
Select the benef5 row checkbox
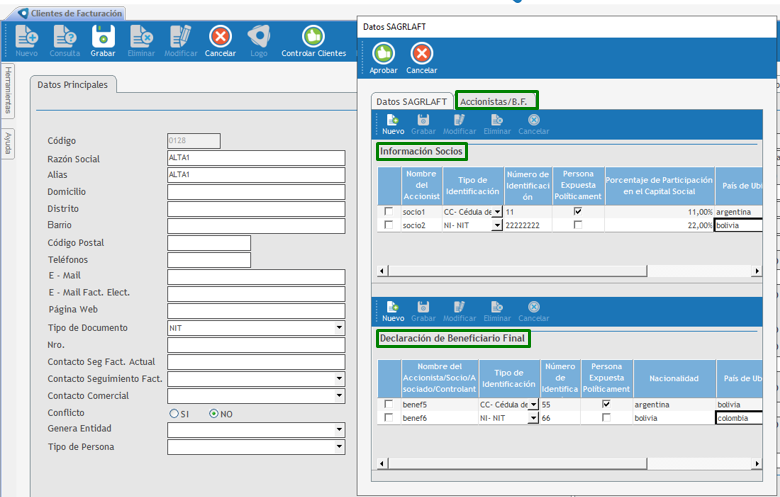(x=389, y=404)
